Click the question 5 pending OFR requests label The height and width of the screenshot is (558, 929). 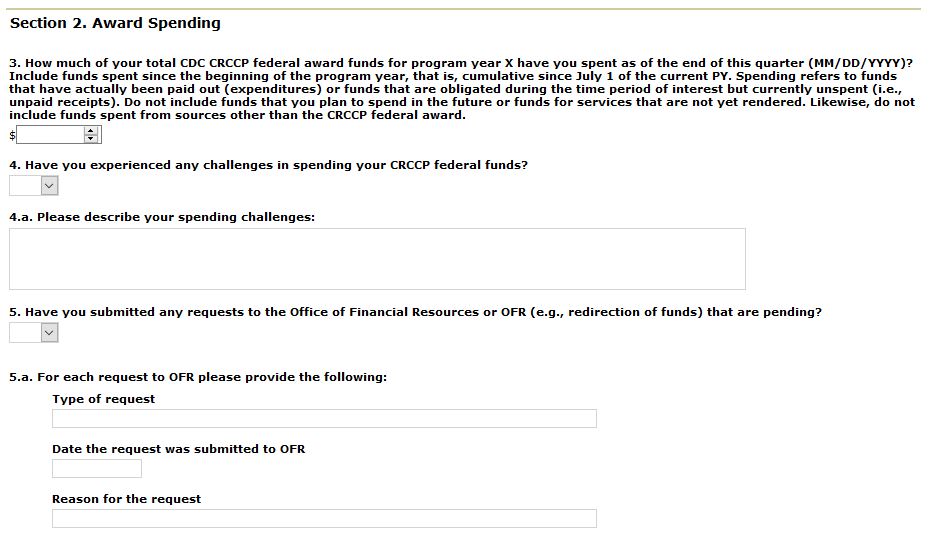(x=415, y=312)
